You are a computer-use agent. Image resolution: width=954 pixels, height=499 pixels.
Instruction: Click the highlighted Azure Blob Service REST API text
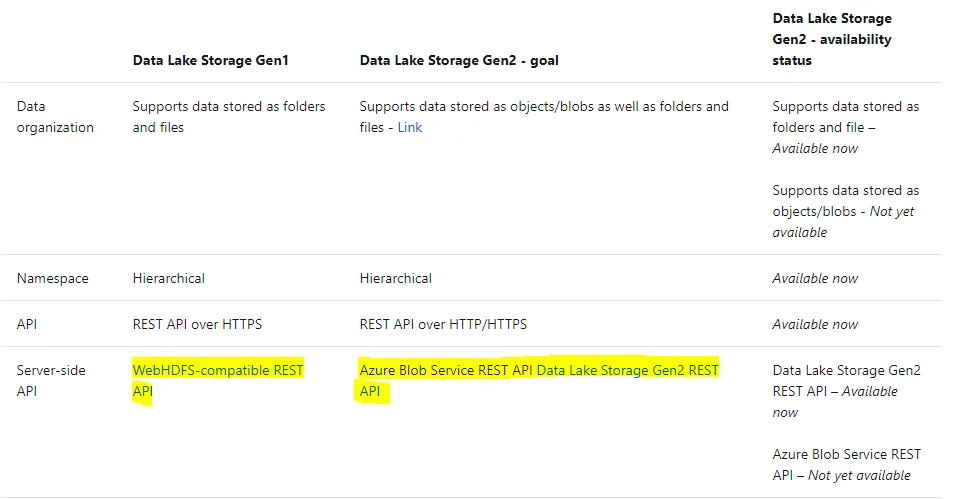445,371
